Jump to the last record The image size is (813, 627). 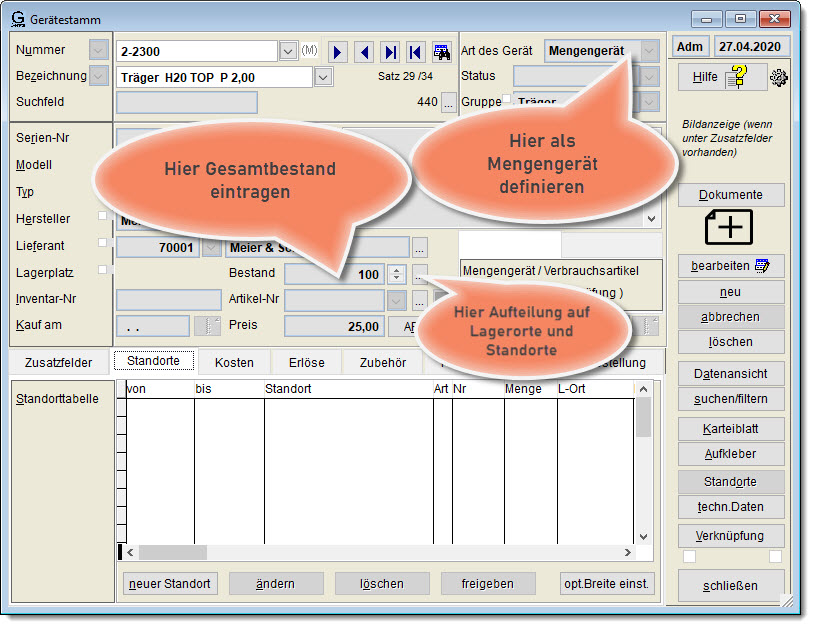coord(390,51)
